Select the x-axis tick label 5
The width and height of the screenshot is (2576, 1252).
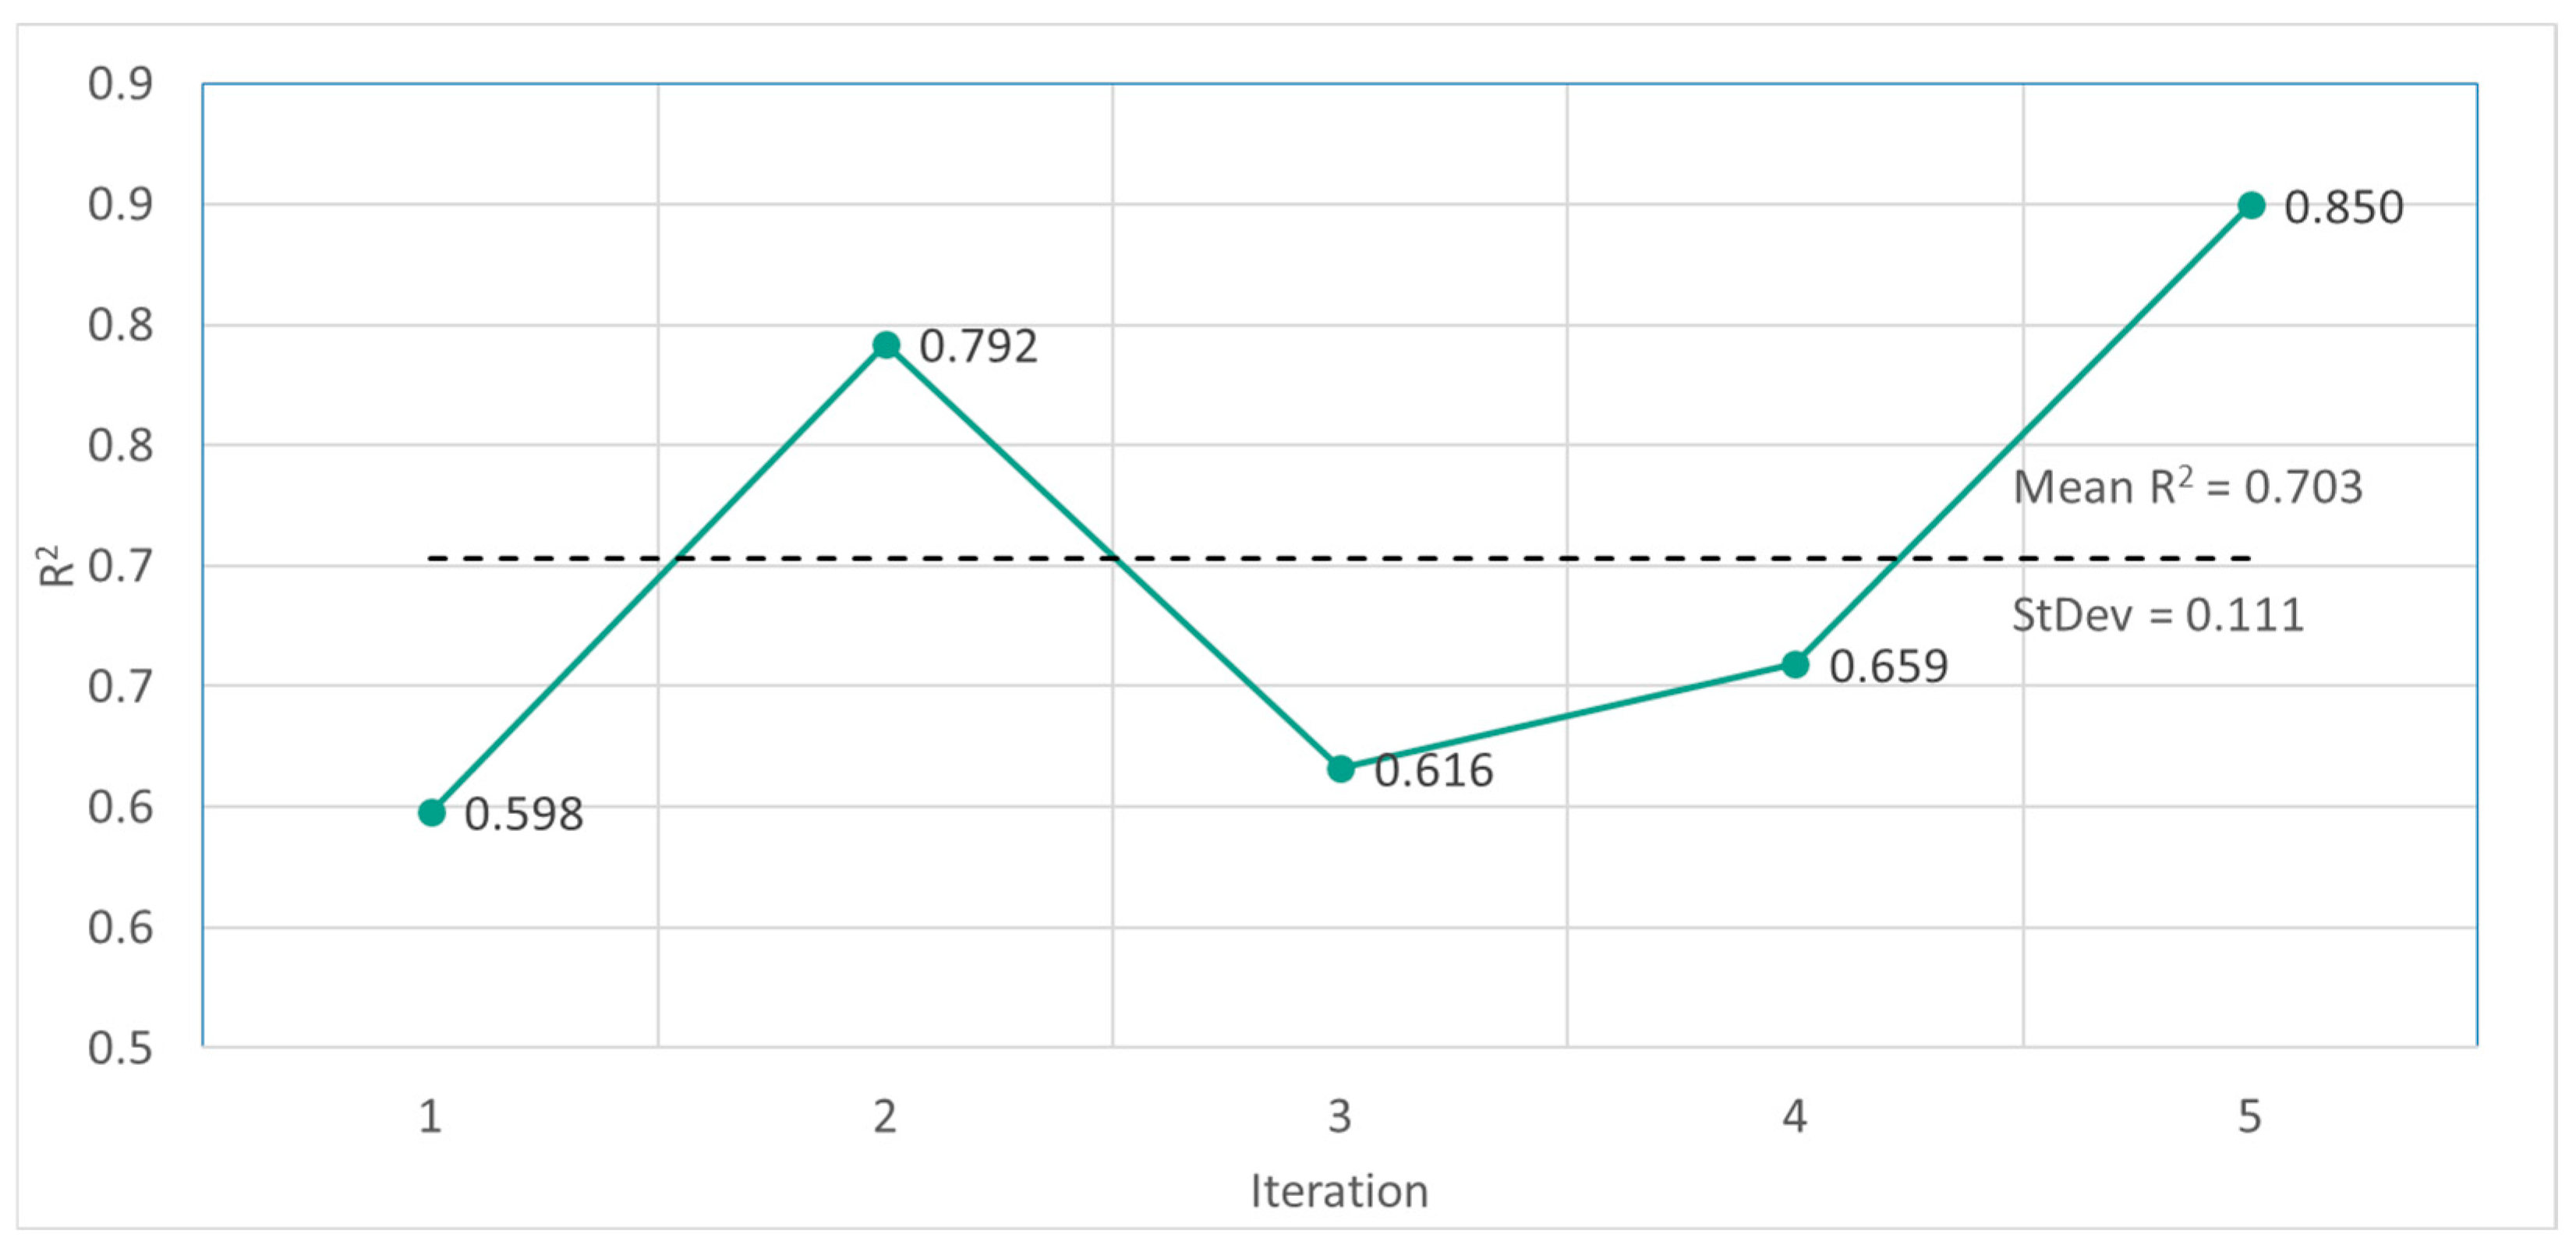[x=2250, y=1116]
